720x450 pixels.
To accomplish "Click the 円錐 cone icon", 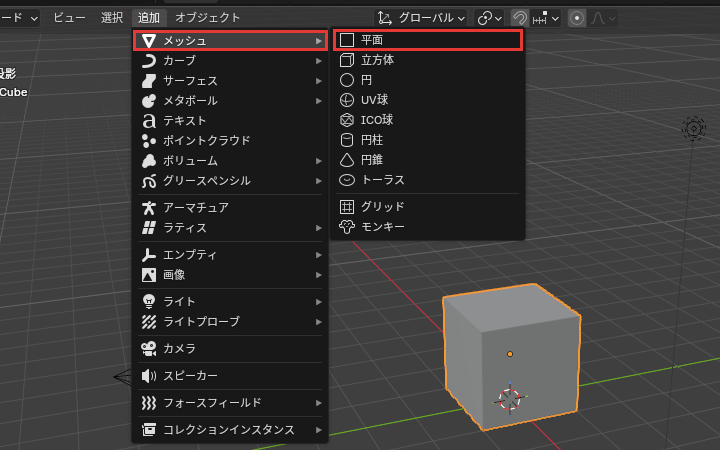I will click(x=347, y=160).
